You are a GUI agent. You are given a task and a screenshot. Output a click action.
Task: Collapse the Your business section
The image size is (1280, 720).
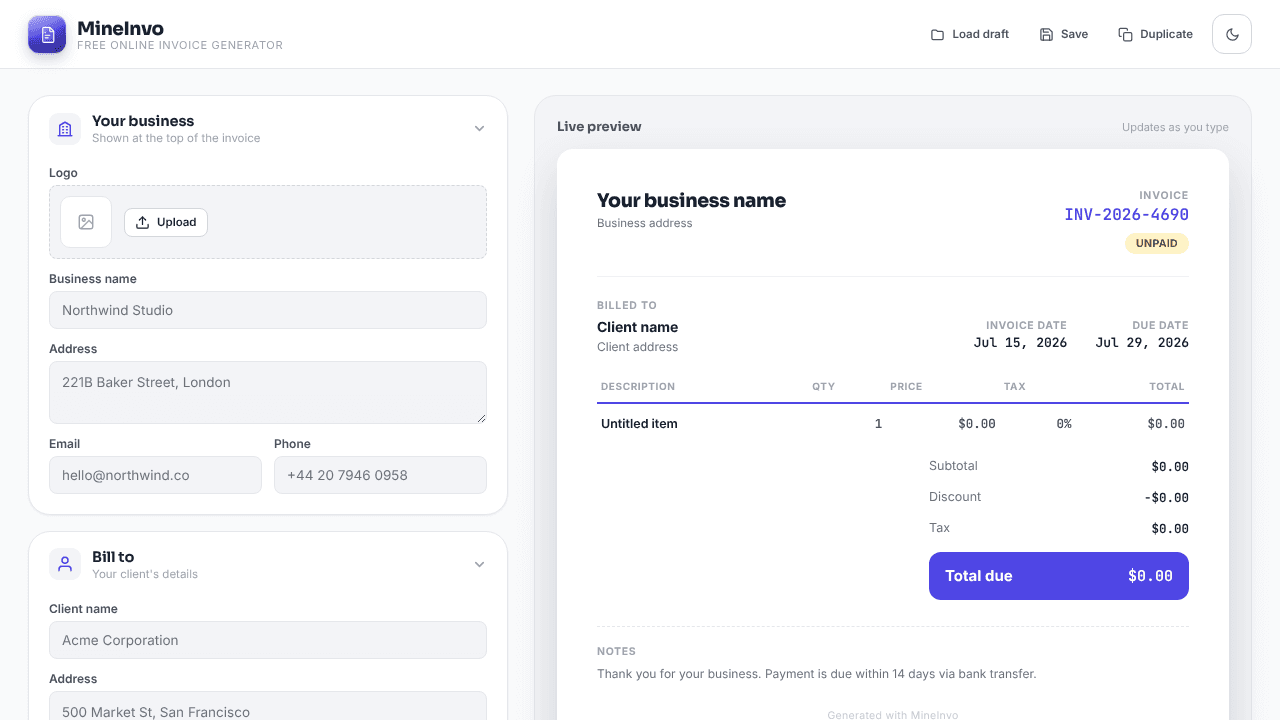click(479, 128)
